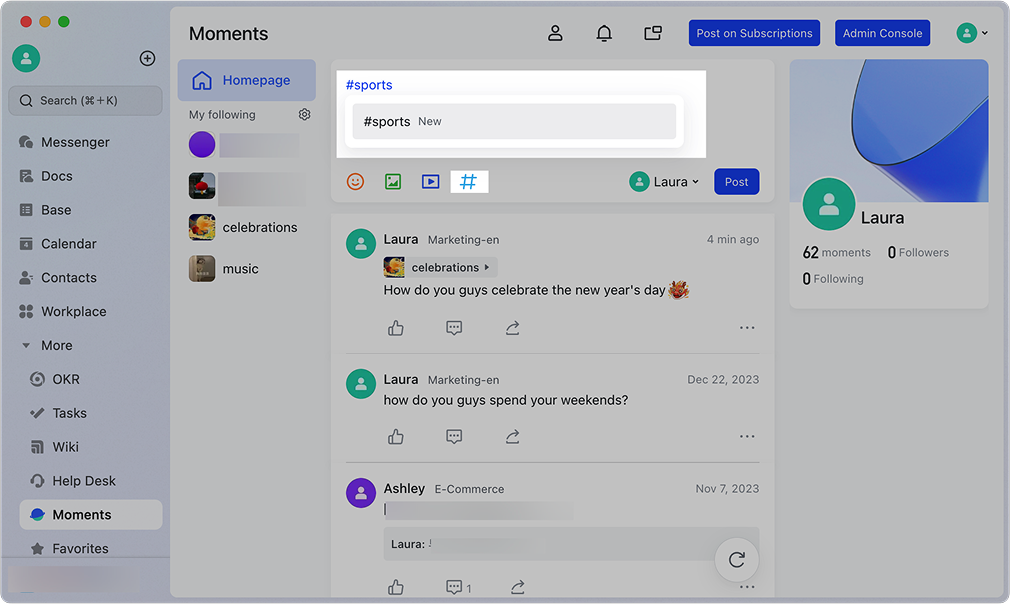
Task: Like Laura's weekends post
Action: [396, 437]
